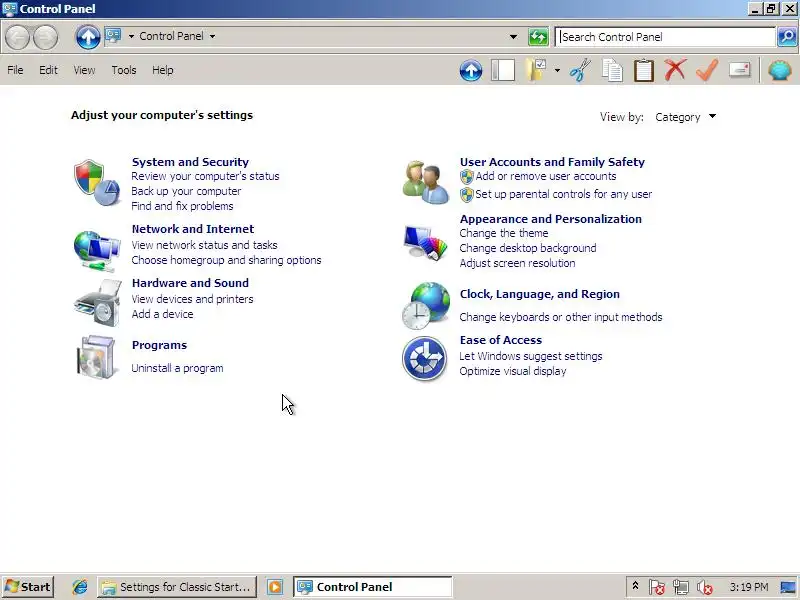Click the search magnifier button
This screenshot has height=600, width=800.
coord(787,37)
